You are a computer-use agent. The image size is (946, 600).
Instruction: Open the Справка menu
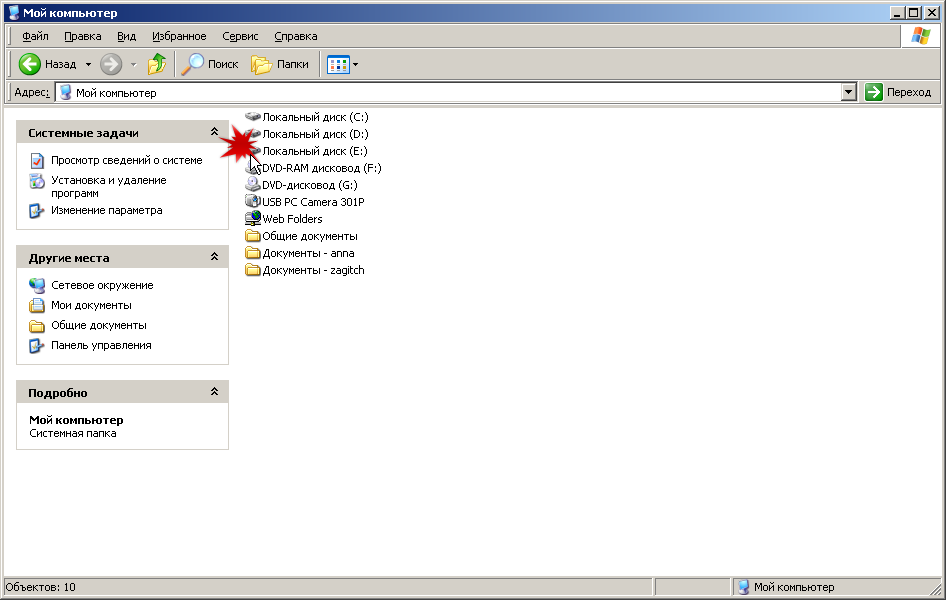click(296, 36)
